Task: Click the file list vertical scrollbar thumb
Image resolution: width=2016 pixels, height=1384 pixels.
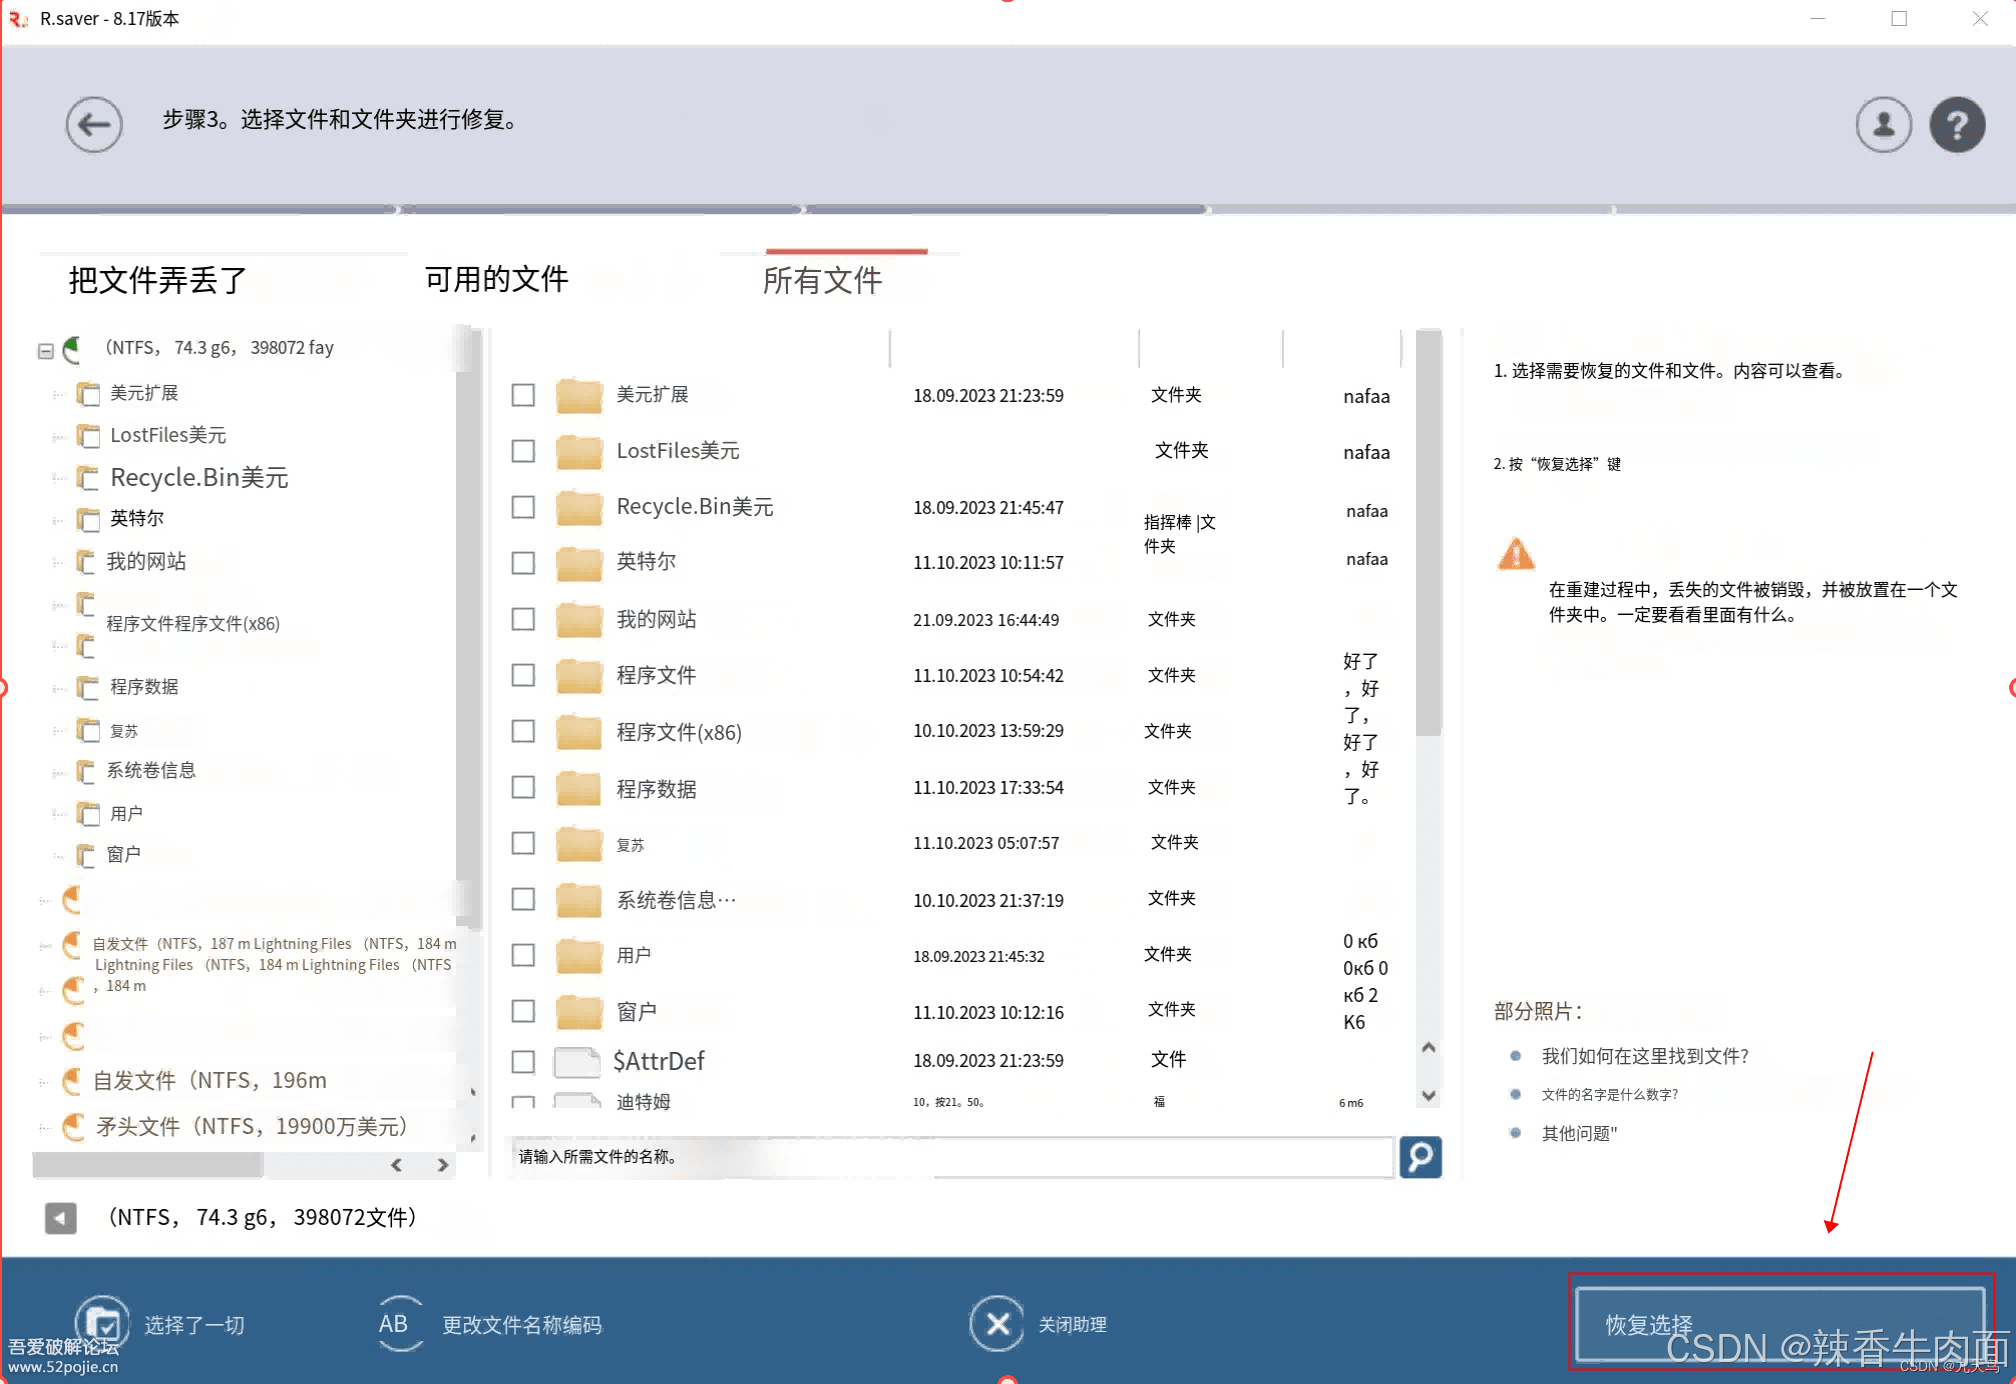Action: pyautogui.click(x=1429, y=533)
